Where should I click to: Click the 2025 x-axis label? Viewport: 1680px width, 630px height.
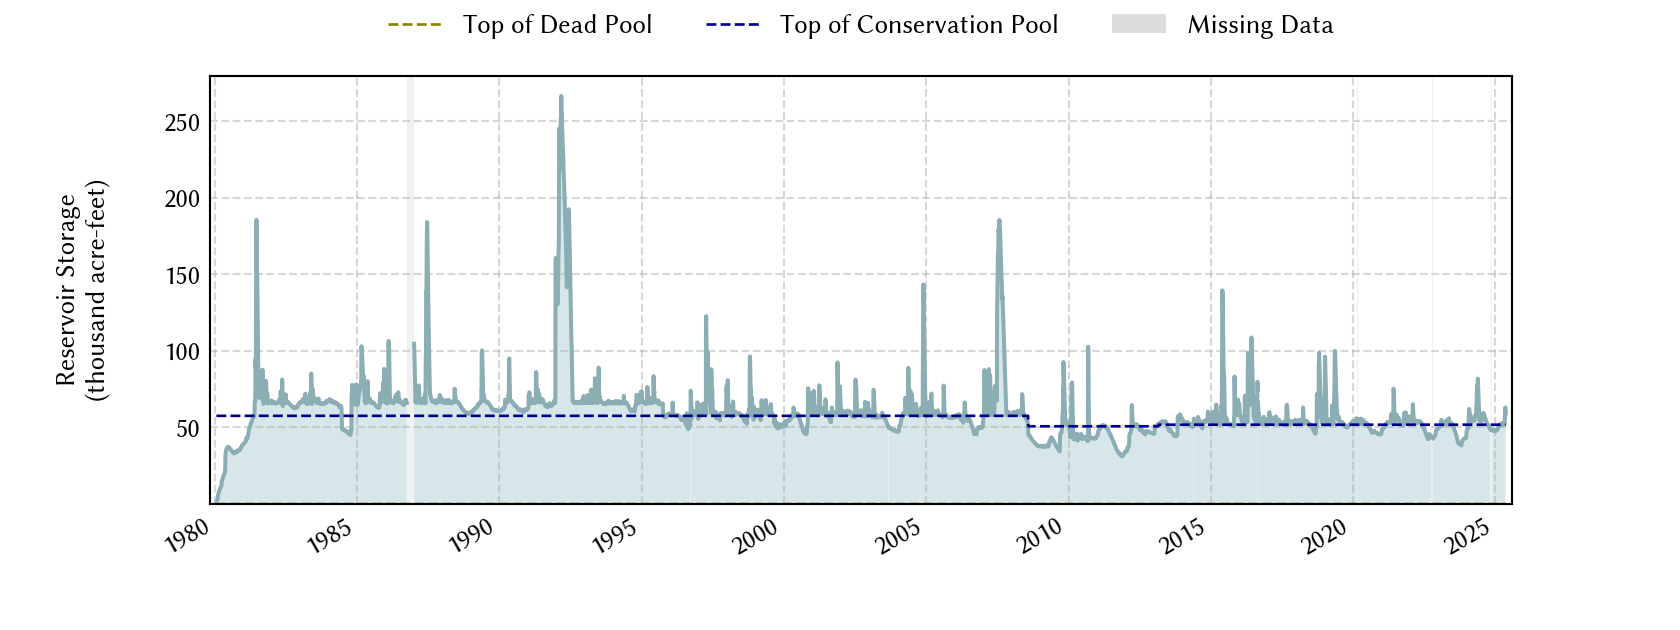1469,537
